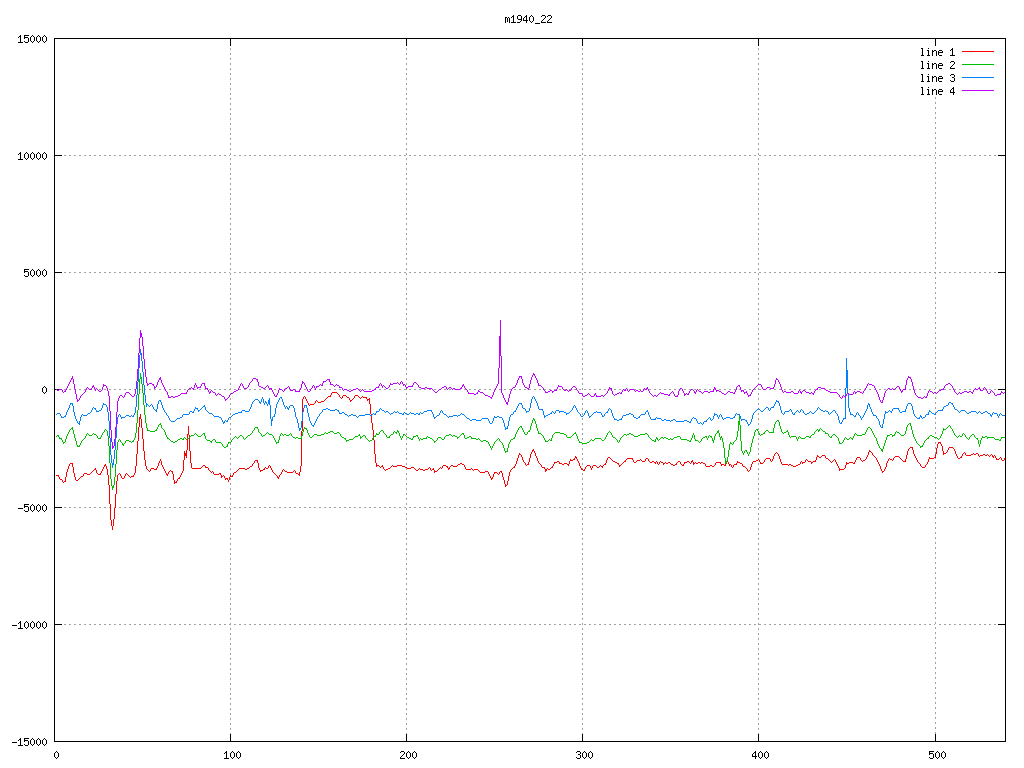
Task: Click the green line 2 legend sample
Action: point(978,65)
